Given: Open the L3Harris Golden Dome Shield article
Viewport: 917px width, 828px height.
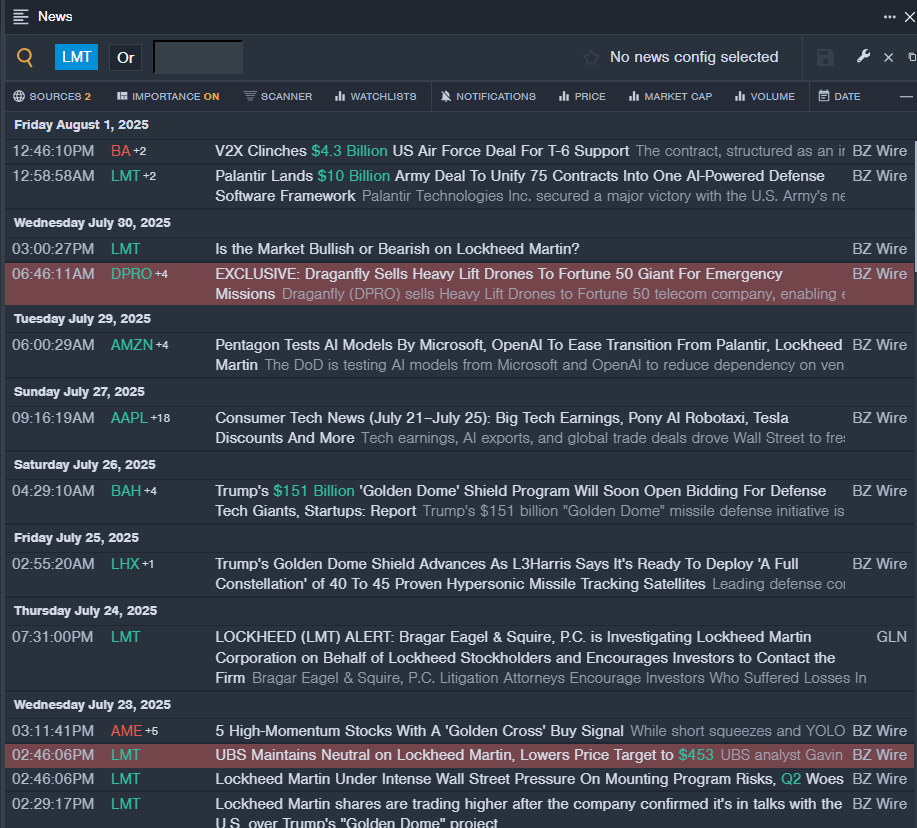Looking at the screenshot, I should (506, 574).
